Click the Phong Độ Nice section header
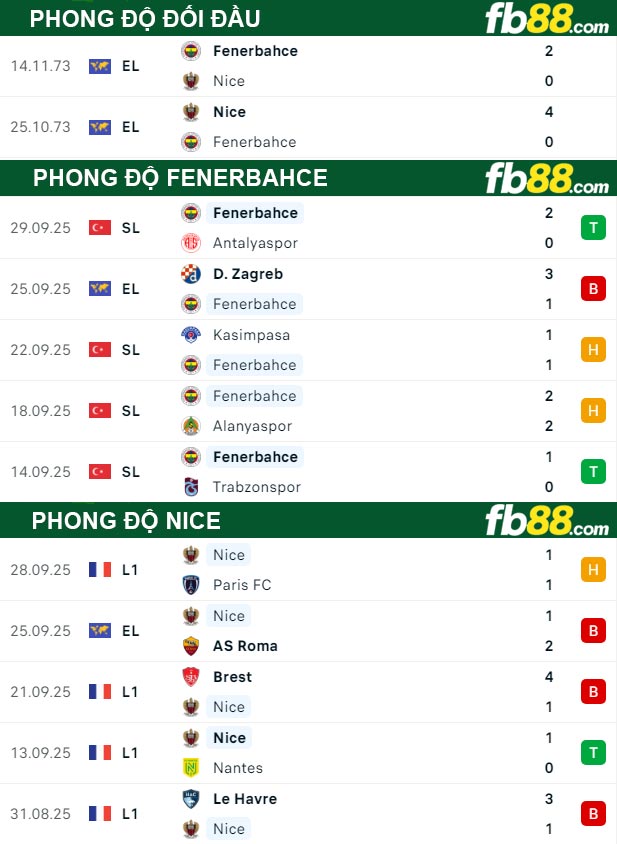 [x=126, y=521]
